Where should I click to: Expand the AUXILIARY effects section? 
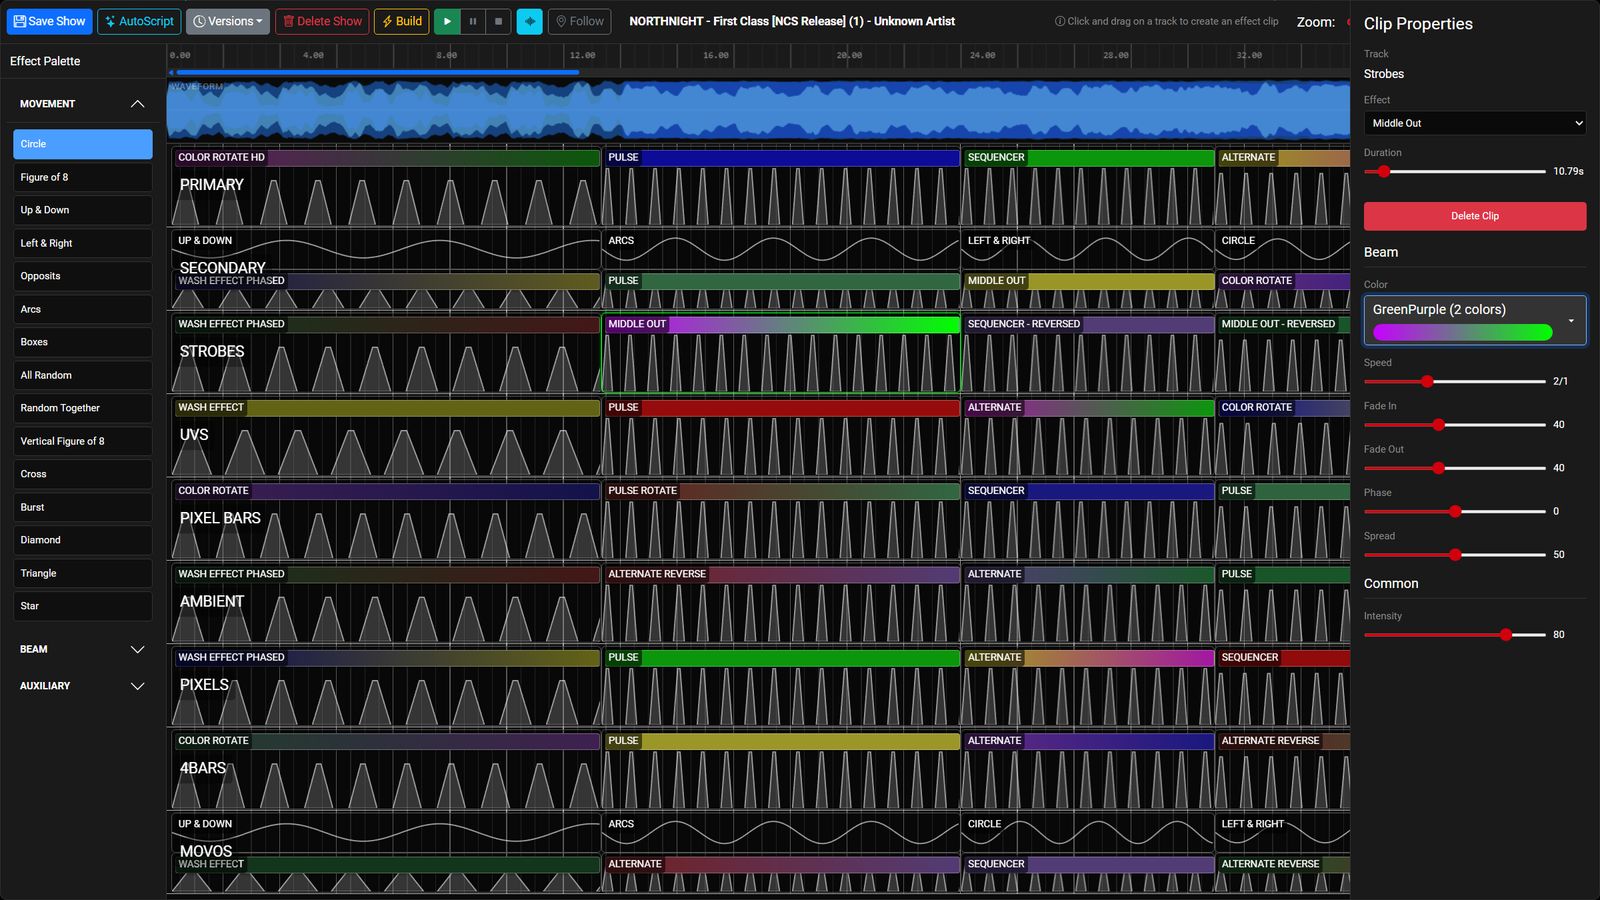82,686
